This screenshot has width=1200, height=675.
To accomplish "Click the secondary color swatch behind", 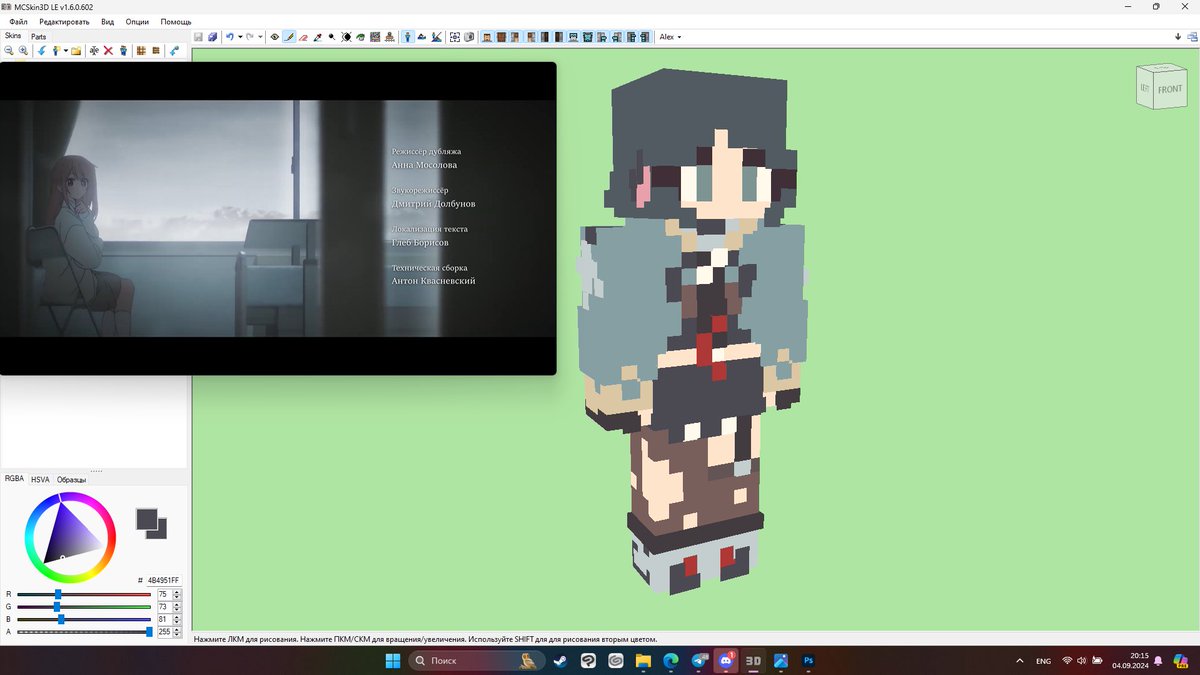I will tap(161, 531).
